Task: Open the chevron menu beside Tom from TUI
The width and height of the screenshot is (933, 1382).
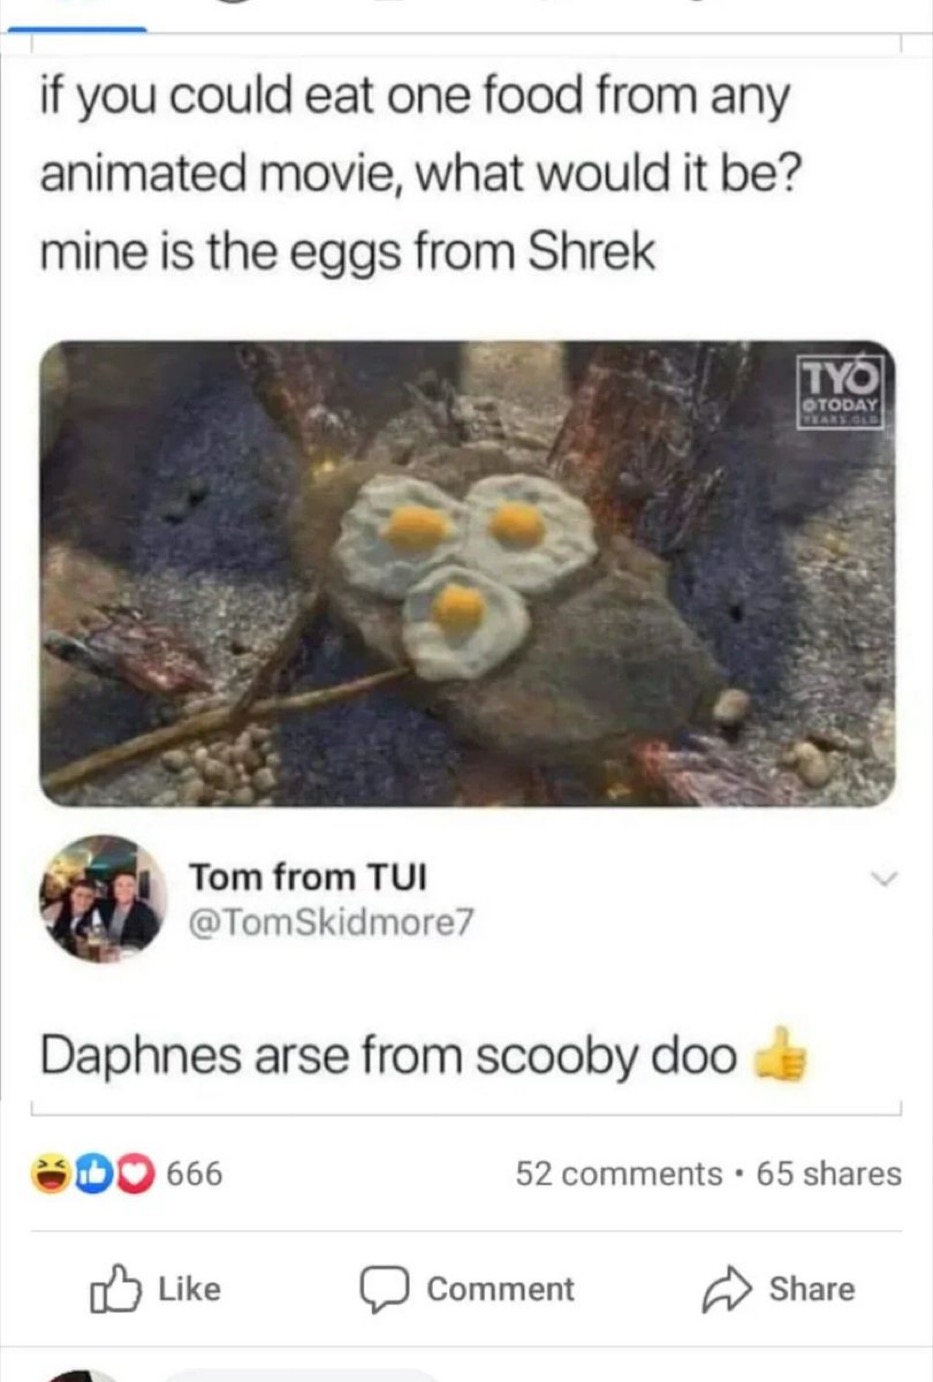Action: tap(884, 878)
